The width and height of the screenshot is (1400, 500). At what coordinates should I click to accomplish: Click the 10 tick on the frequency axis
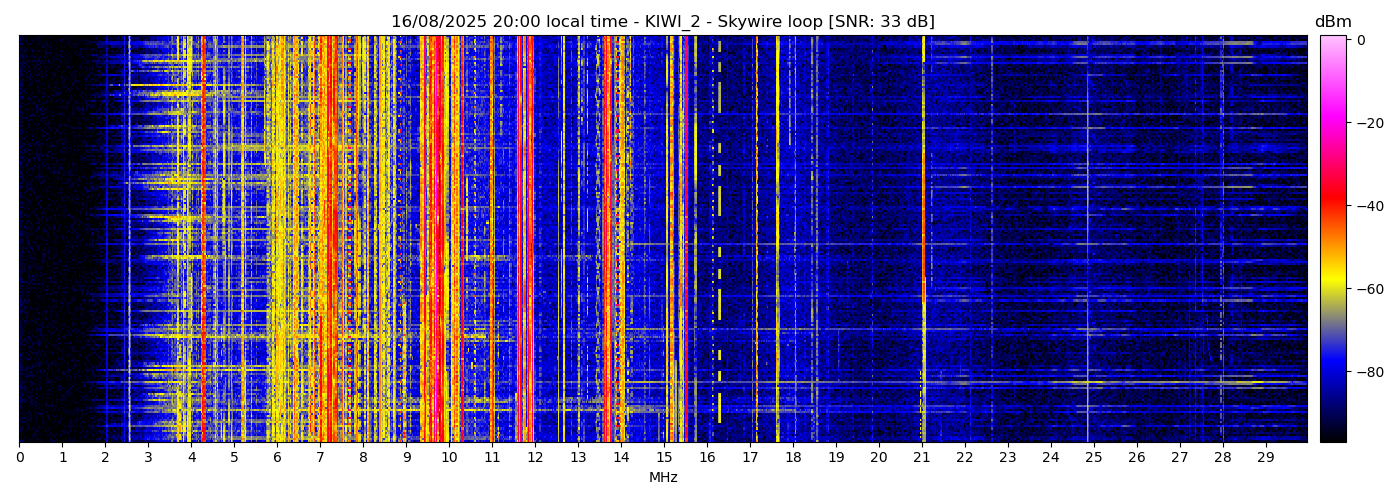449,457
